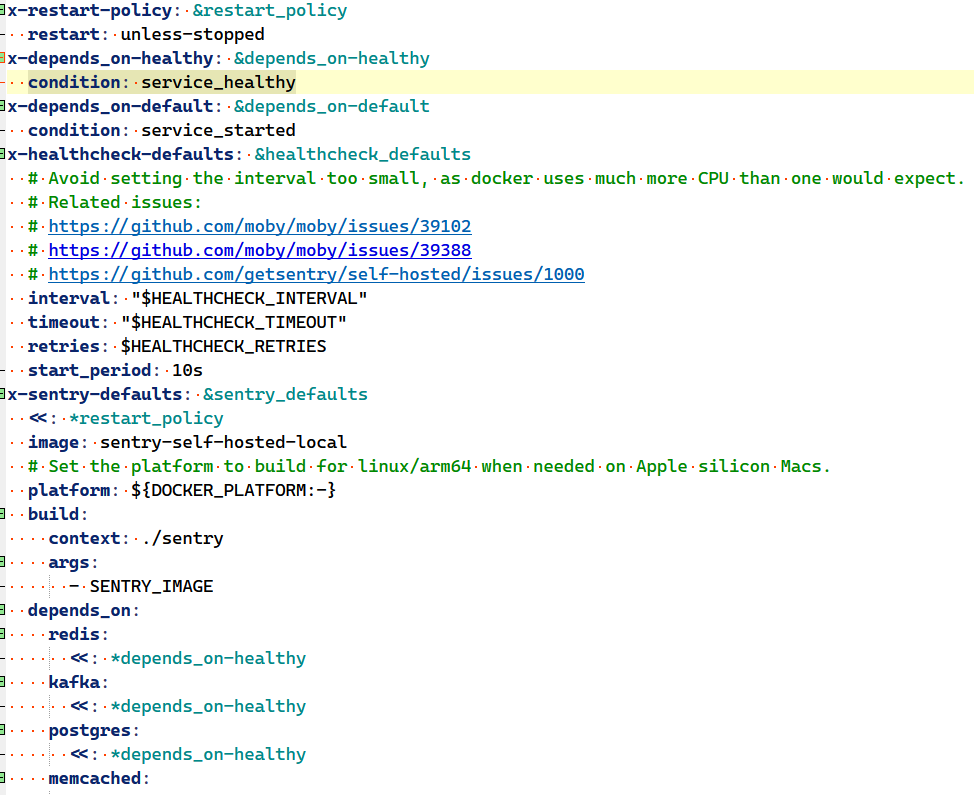Place cursor on the $HEALTHCHECK_INTERVAL string
This screenshot has height=795, width=974.
click(x=249, y=298)
